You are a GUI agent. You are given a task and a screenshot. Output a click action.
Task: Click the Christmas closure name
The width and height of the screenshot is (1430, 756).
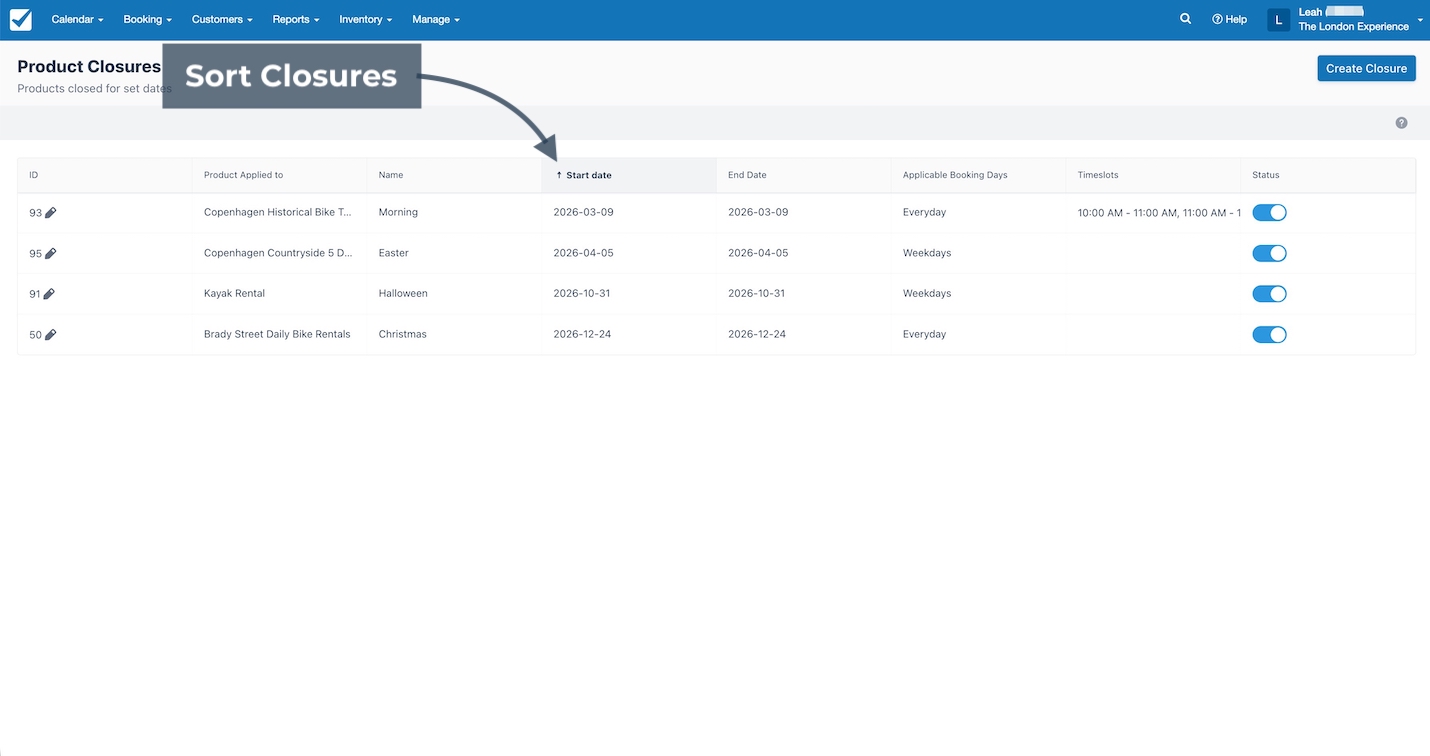pyautogui.click(x=402, y=334)
